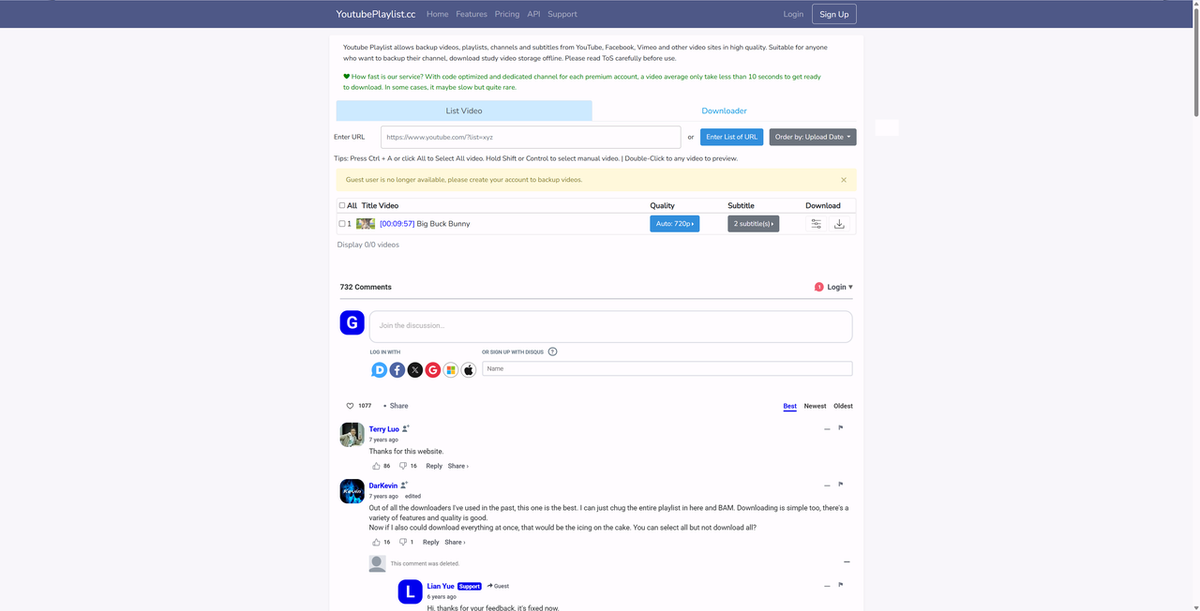This screenshot has height=611, width=1200.
Task: Log in with the Google icon
Action: pos(433,370)
